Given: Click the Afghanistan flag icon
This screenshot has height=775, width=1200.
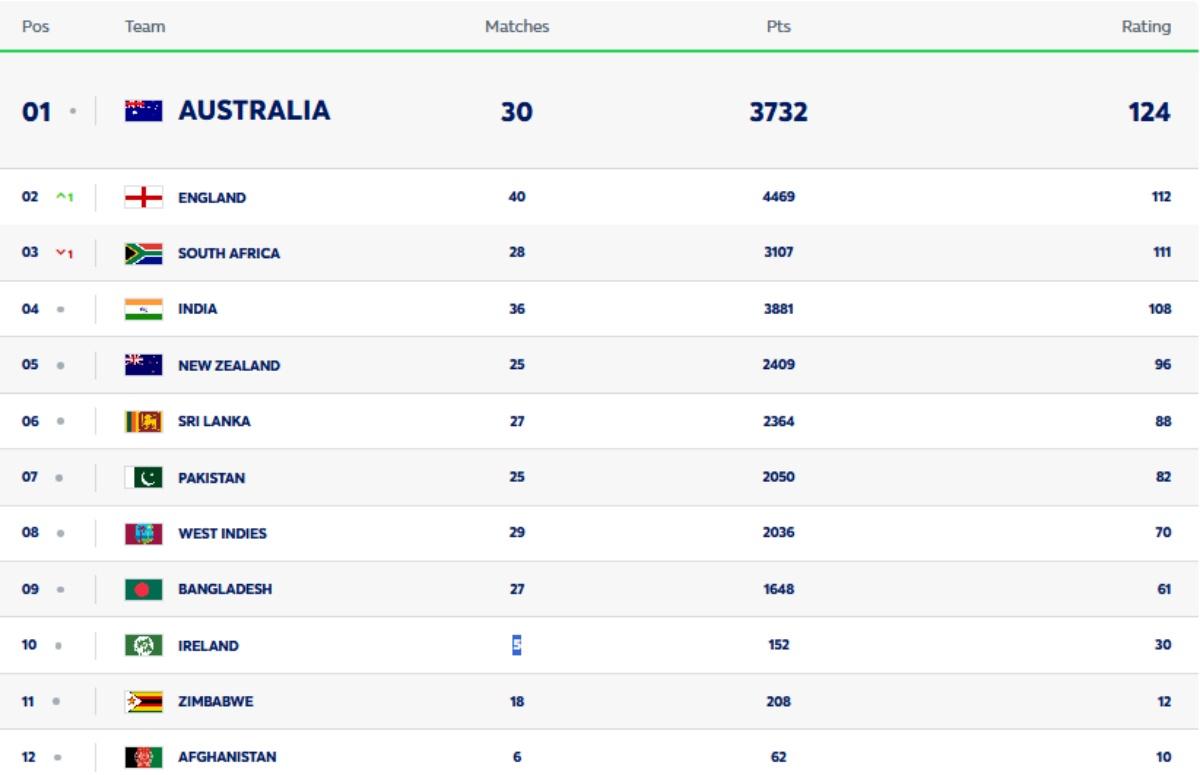Looking at the screenshot, I should (x=143, y=757).
